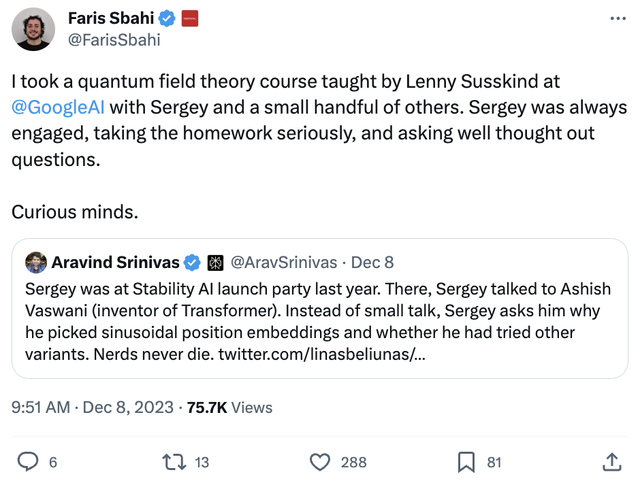
Task: Click Aravind Srinivas's verified badge
Action: 192,263
